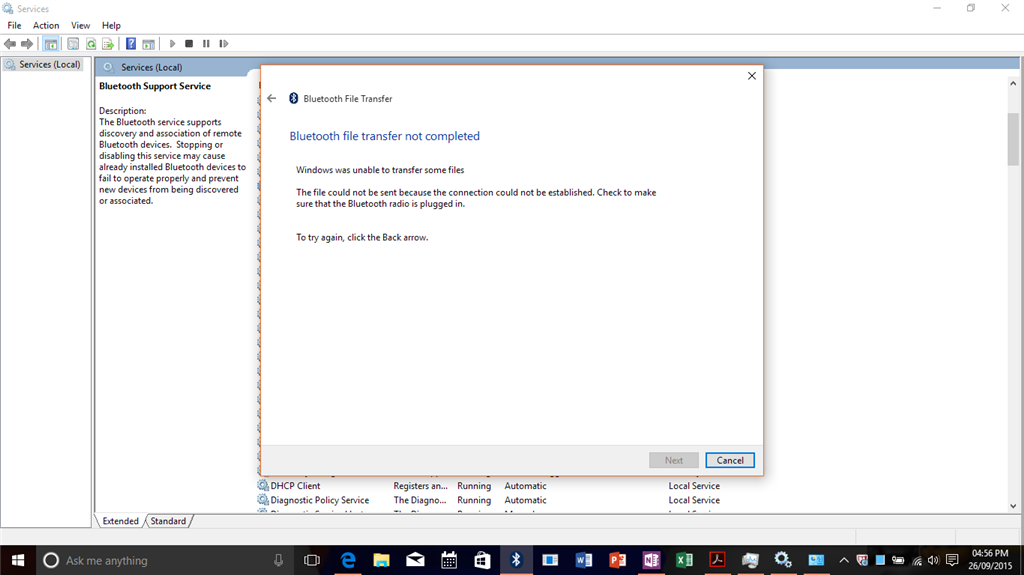This screenshot has width=1024, height=575.
Task: Click the Export List toolbar icon
Action: coord(108,44)
